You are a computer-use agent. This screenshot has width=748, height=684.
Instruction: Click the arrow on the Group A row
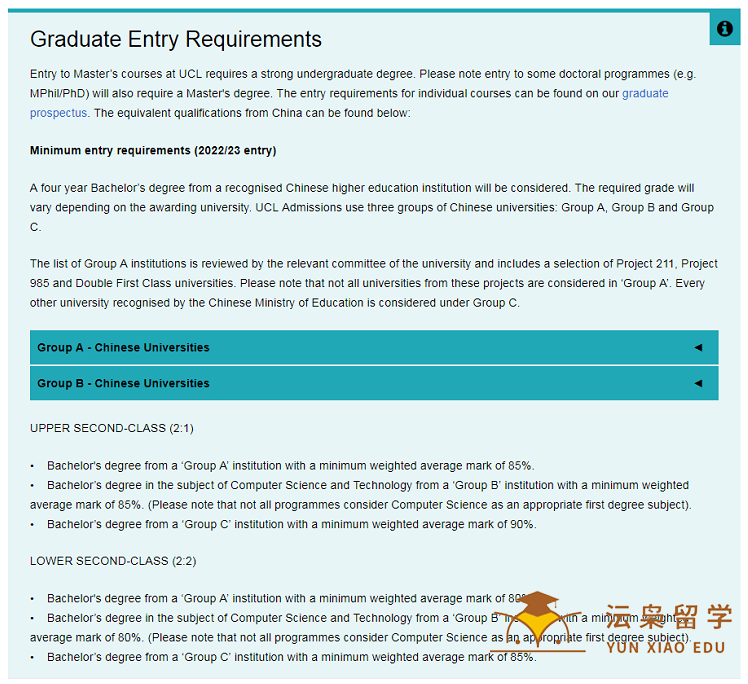click(x=698, y=347)
